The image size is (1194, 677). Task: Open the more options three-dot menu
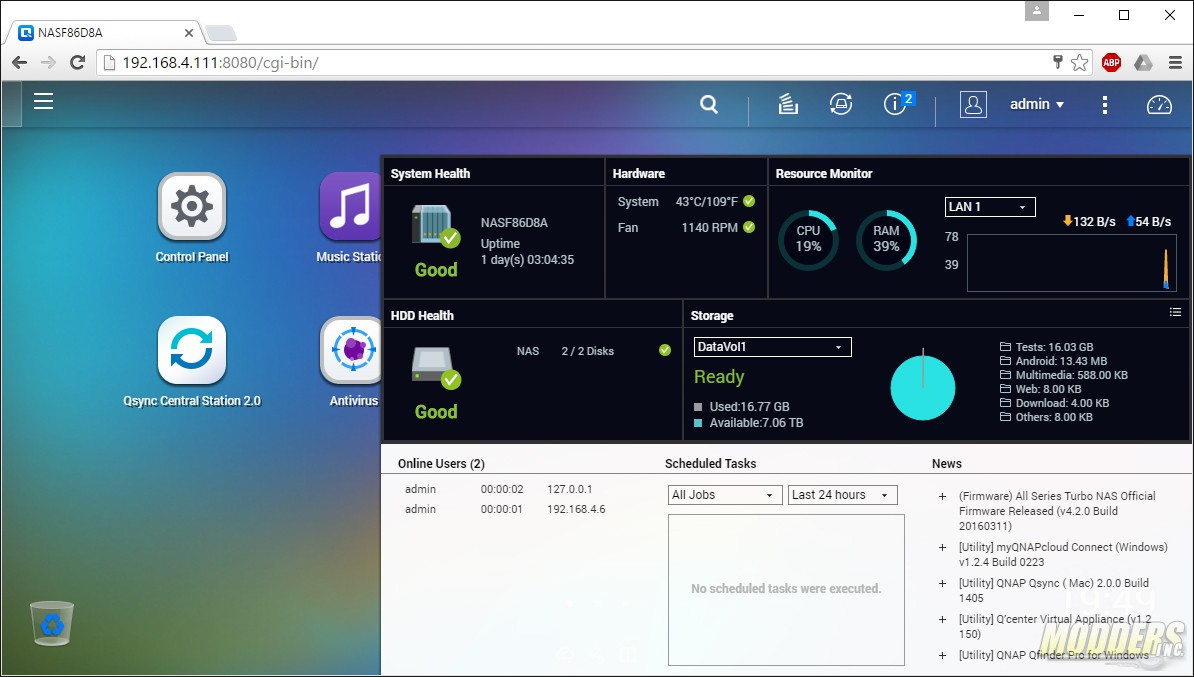click(x=1105, y=104)
